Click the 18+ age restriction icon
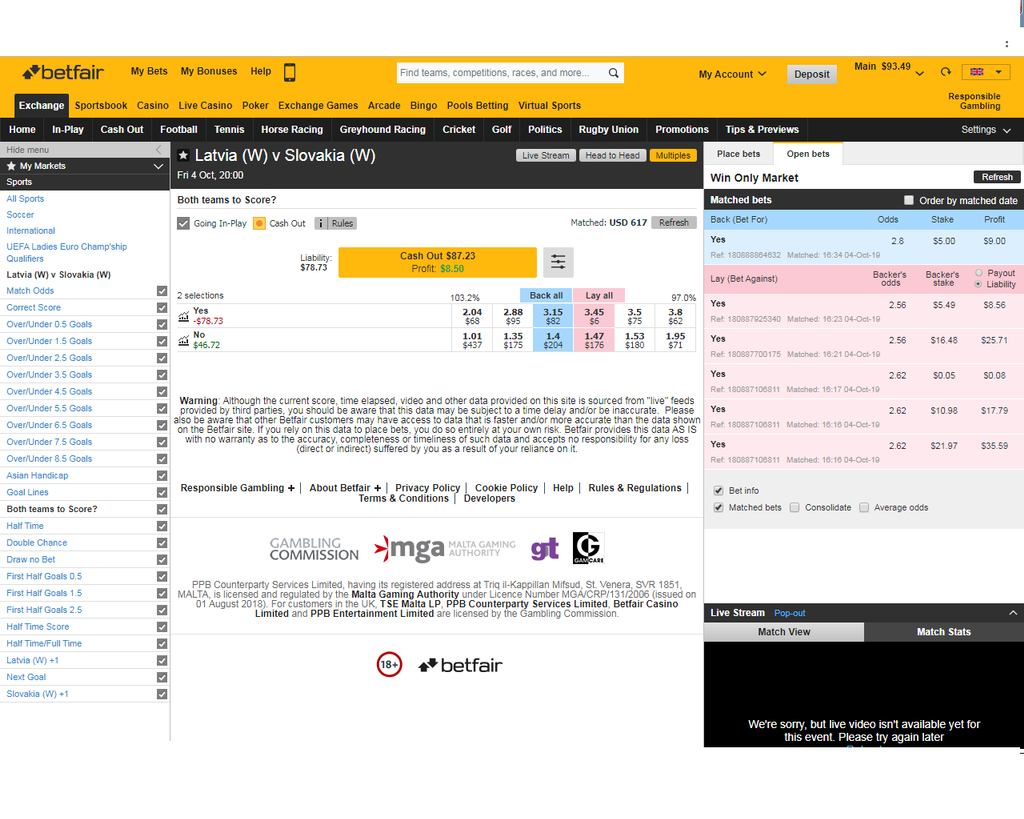The height and width of the screenshot is (819, 1024). pyautogui.click(x=389, y=664)
